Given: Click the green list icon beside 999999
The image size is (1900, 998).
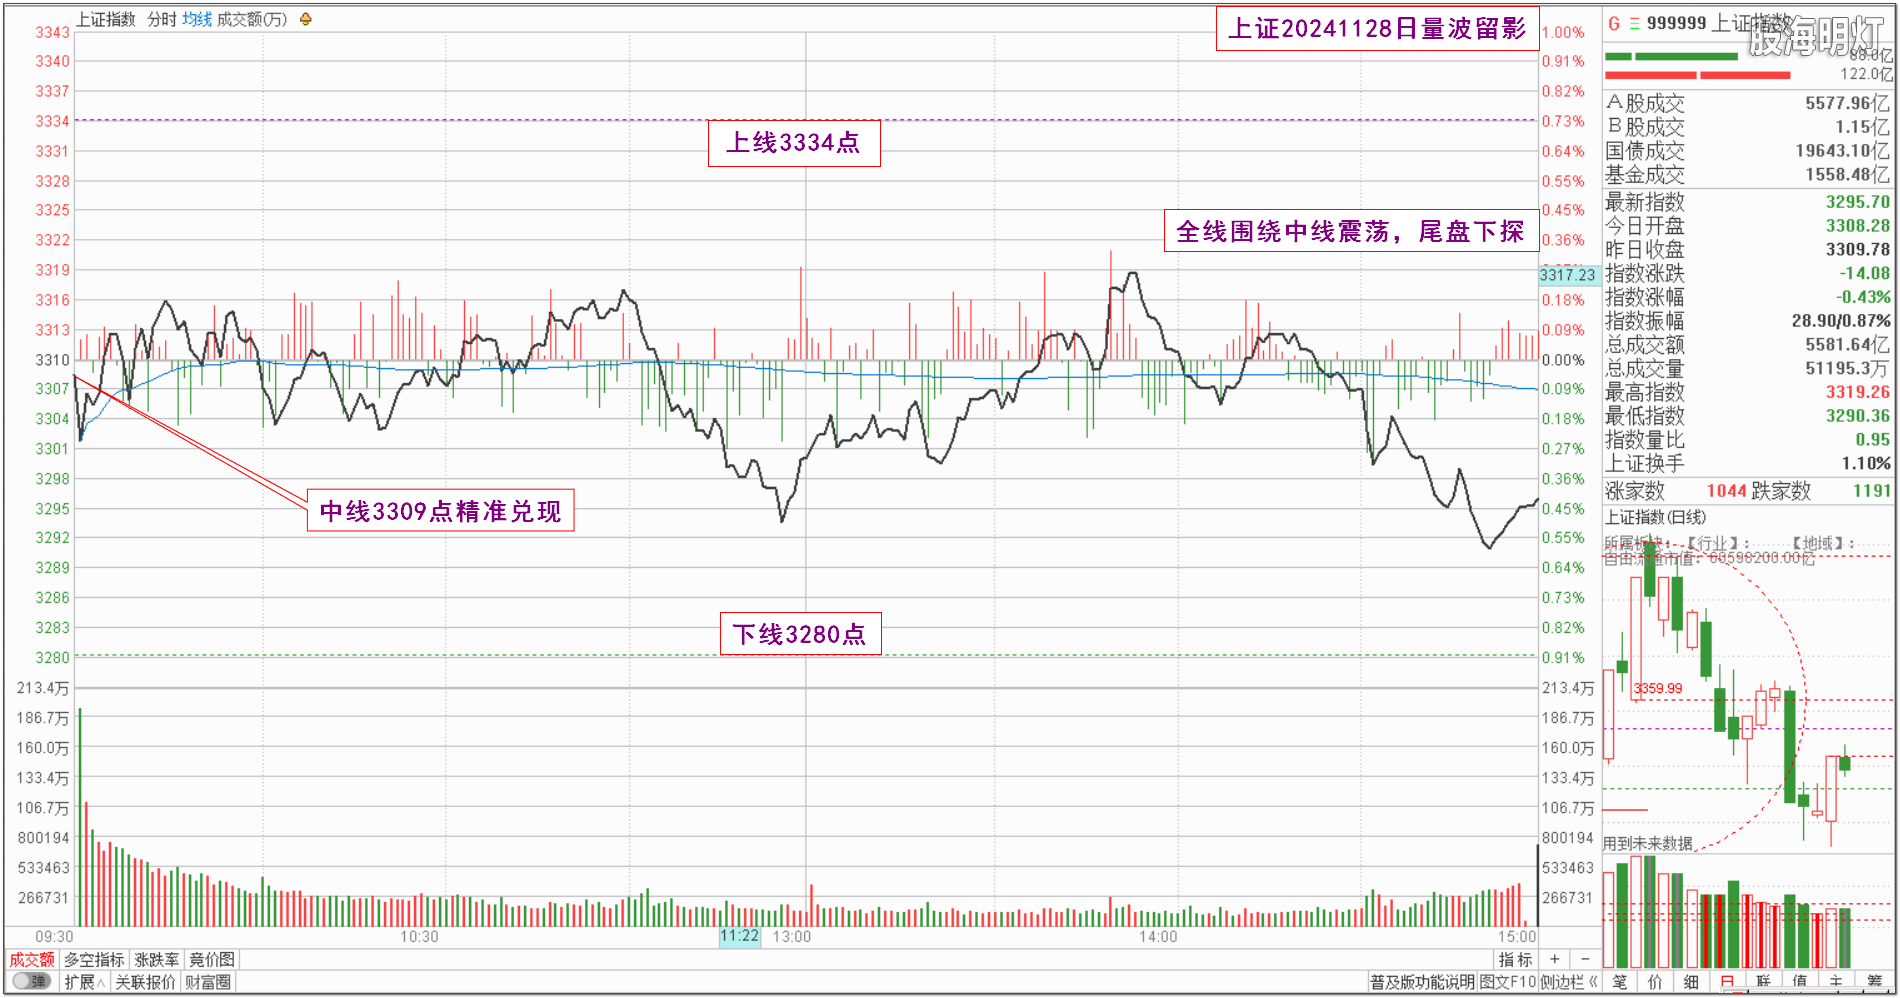Looking at the screenshot, I should (x=1634, y=23).
